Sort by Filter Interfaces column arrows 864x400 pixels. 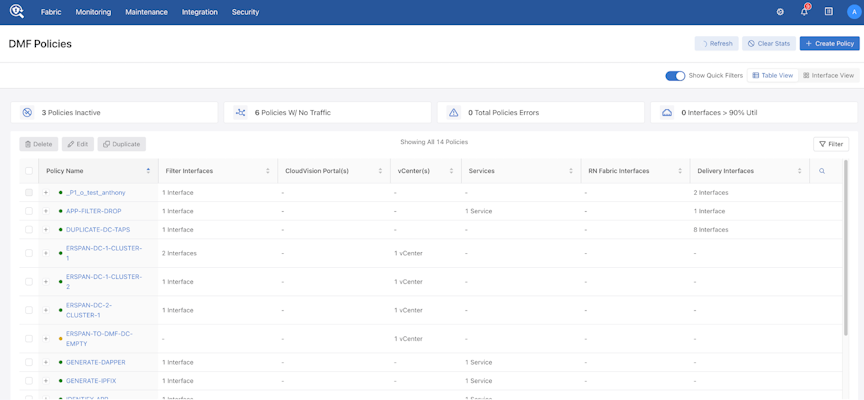[268, 171]
